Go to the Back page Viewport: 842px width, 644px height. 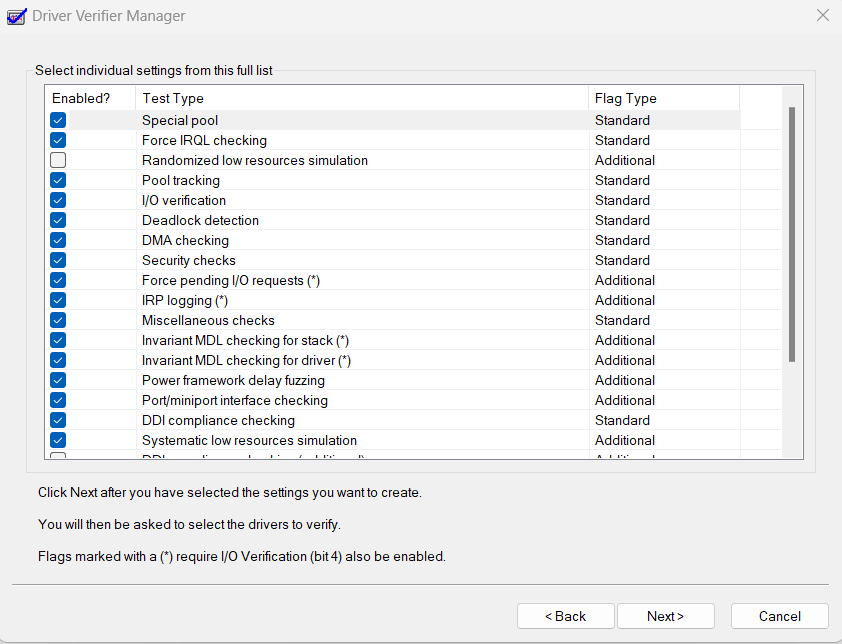565,616
